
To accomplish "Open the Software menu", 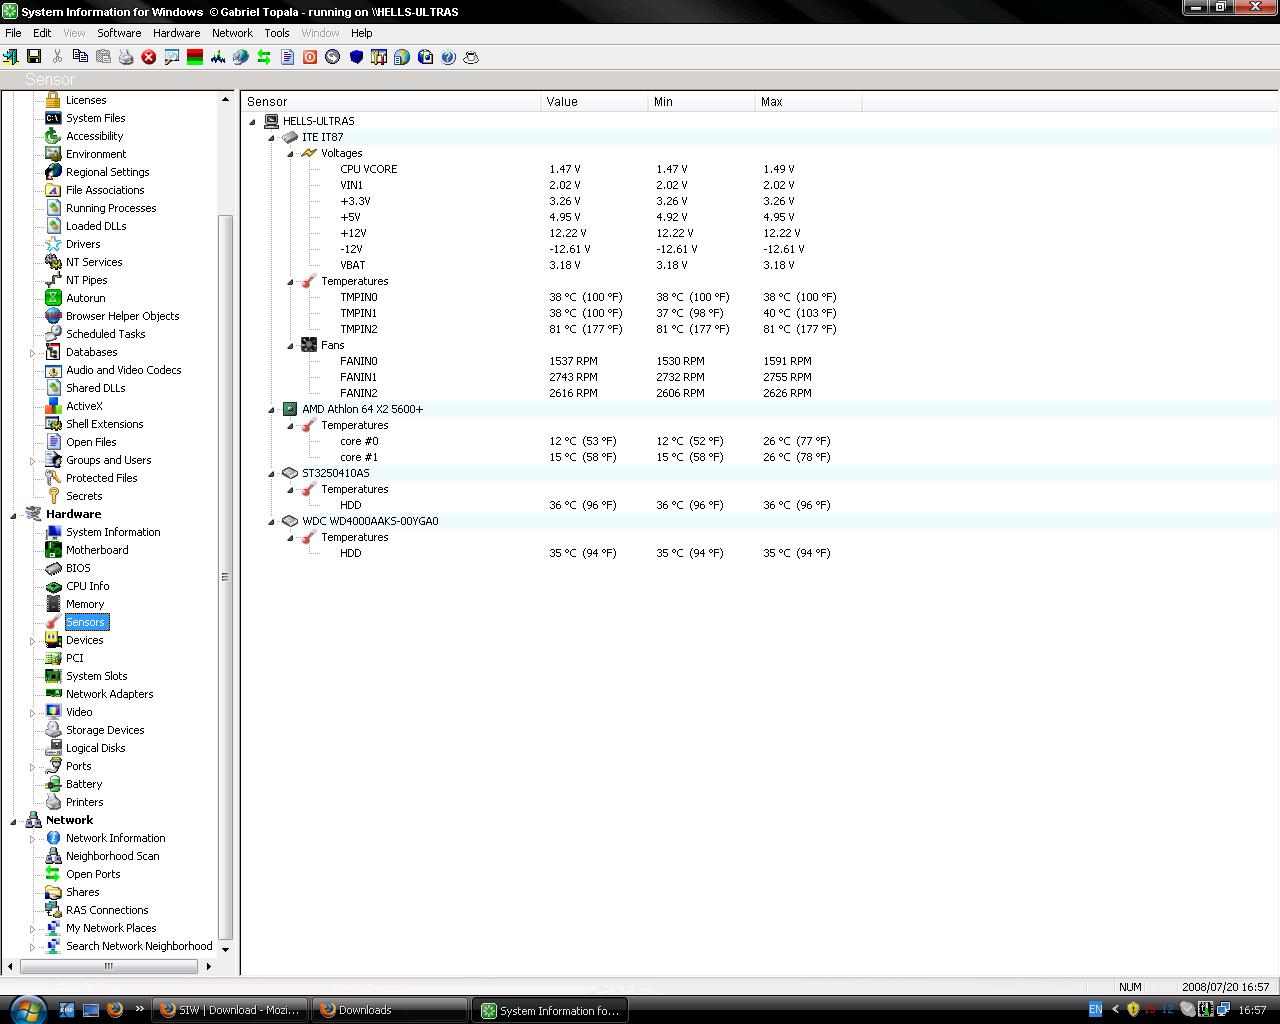I will 119,33.
